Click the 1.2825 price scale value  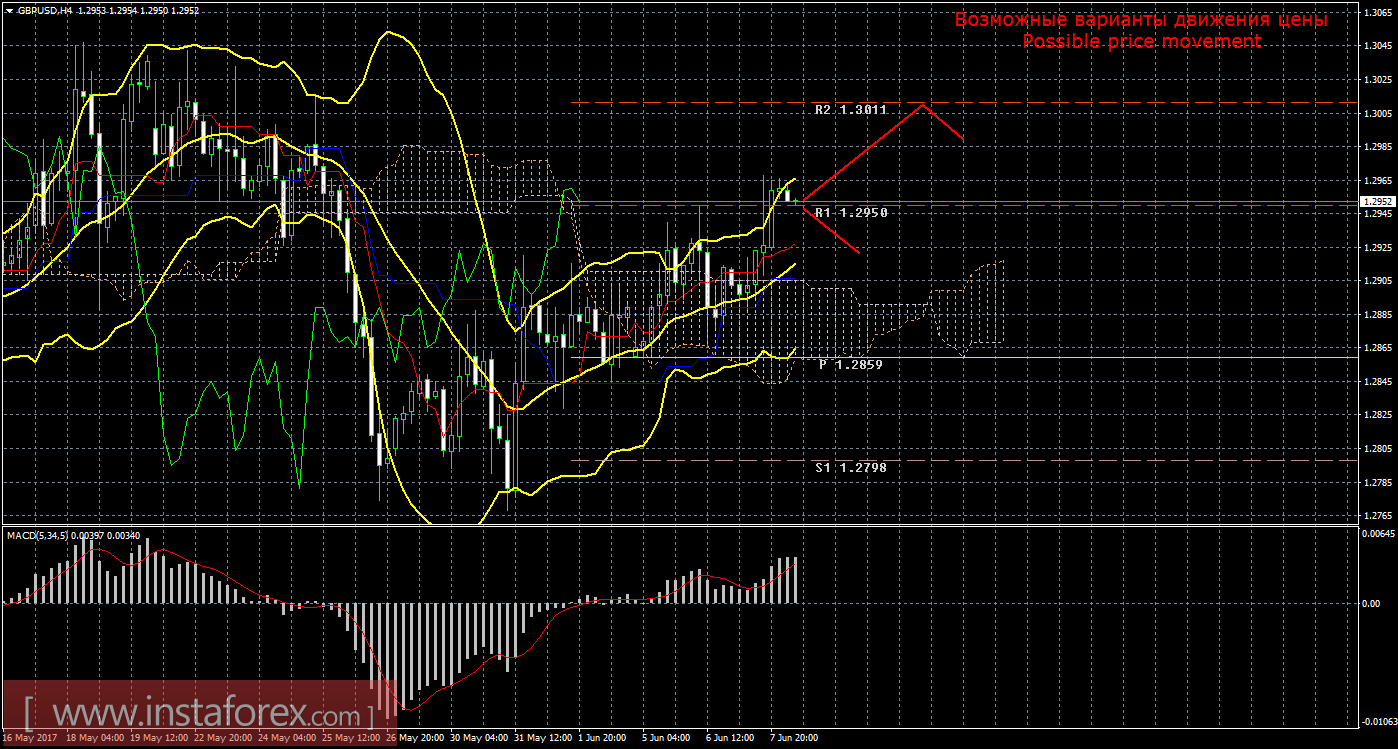[x=1378, y=415]
